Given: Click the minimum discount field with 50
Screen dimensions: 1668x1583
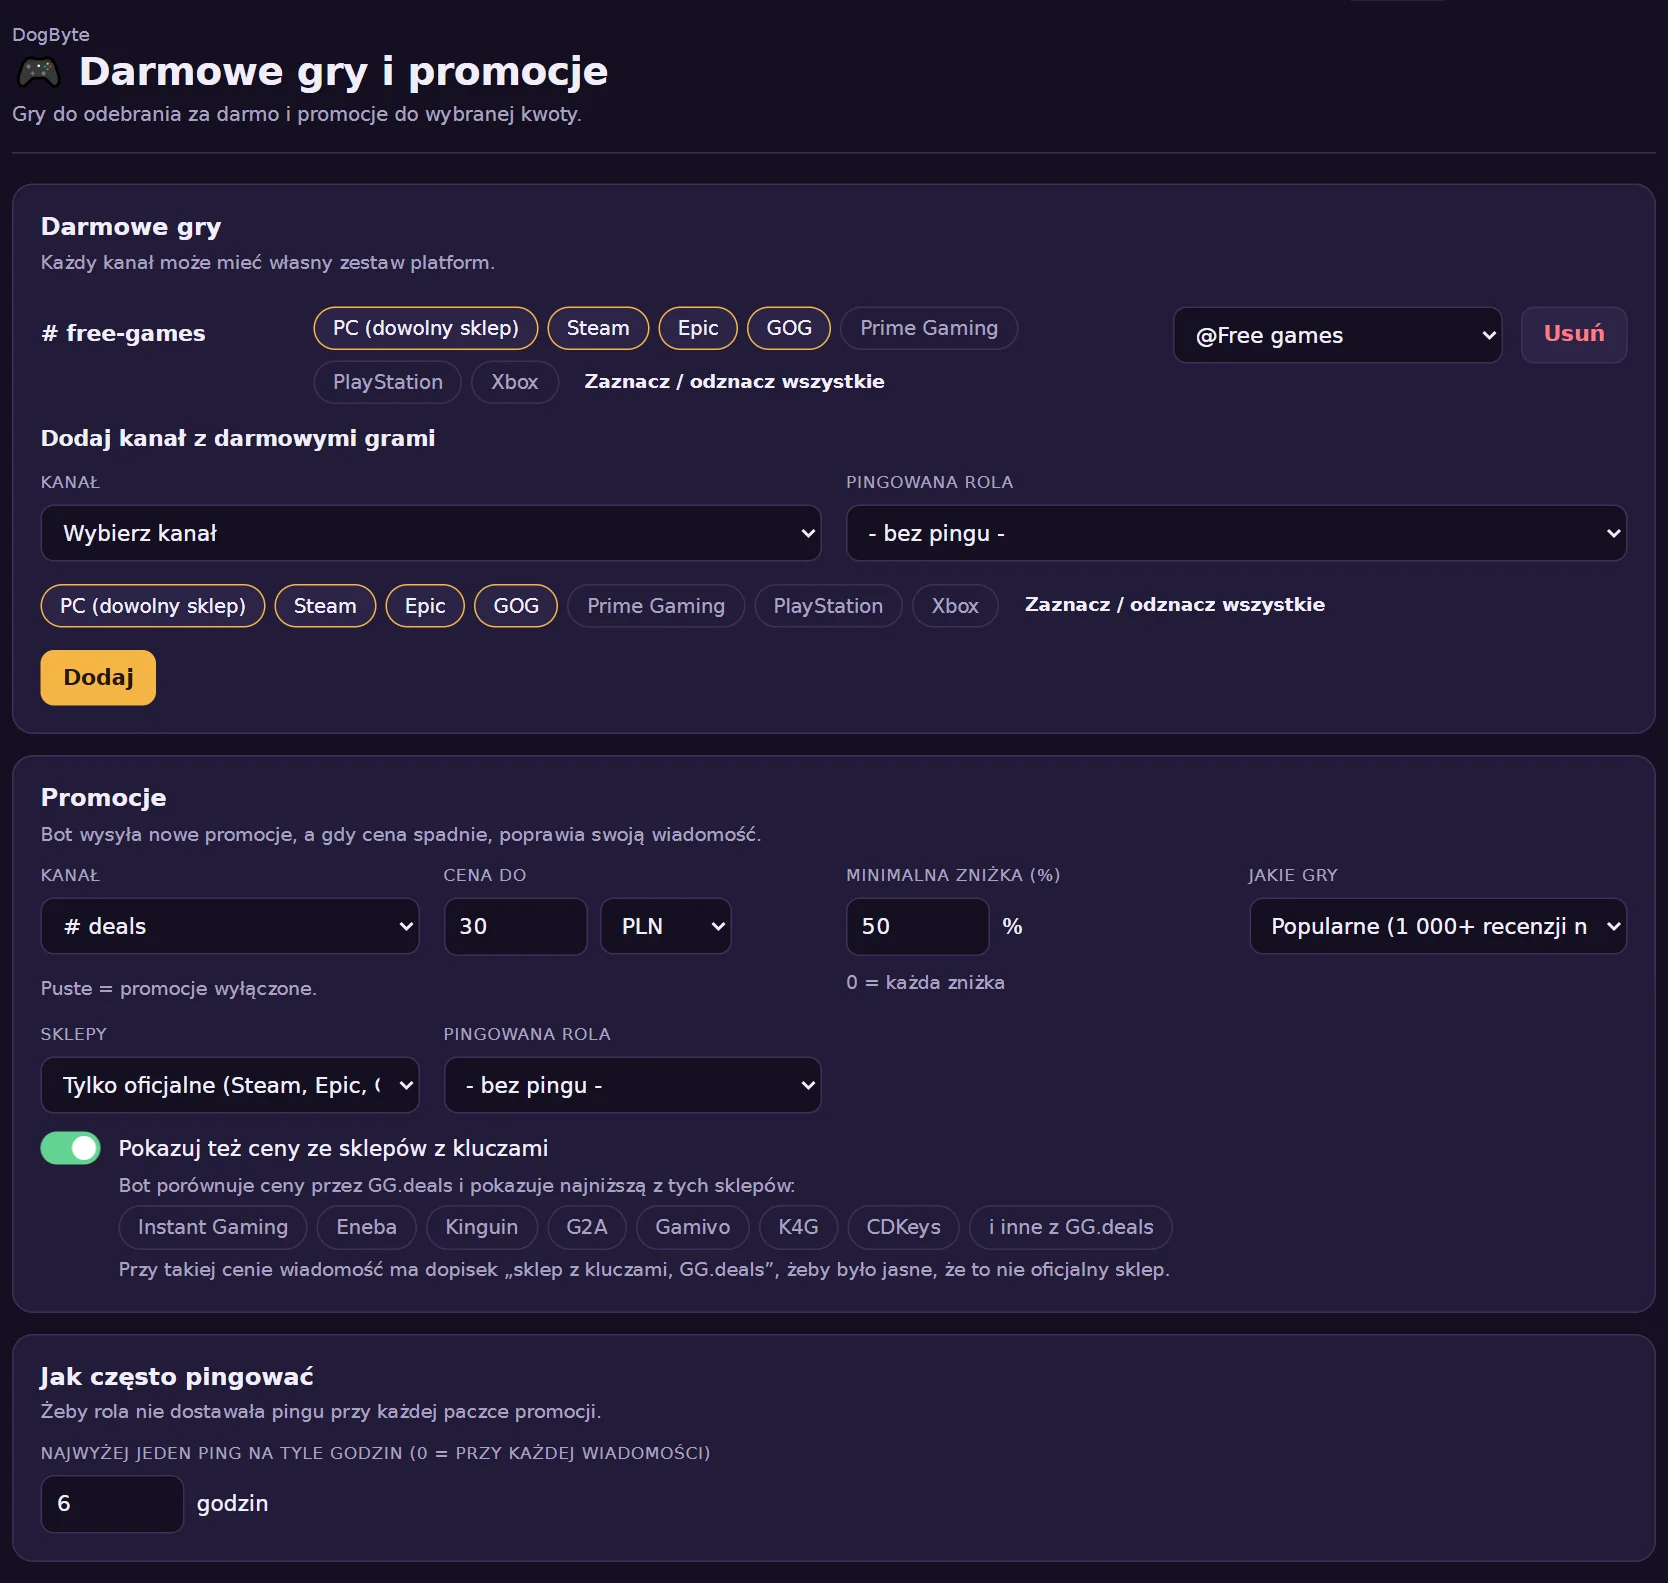Looking at the screenshot, I should point(918,926).
